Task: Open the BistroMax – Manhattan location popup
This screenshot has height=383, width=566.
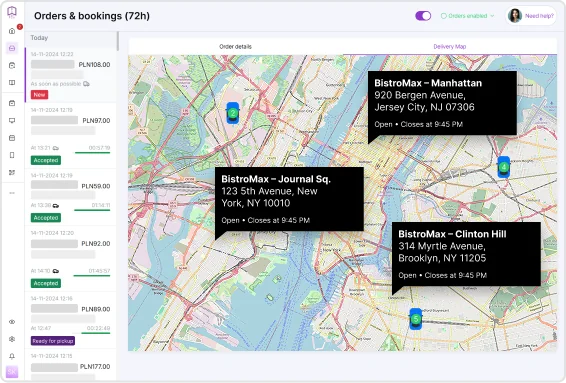Action: (x=442, y=103)
